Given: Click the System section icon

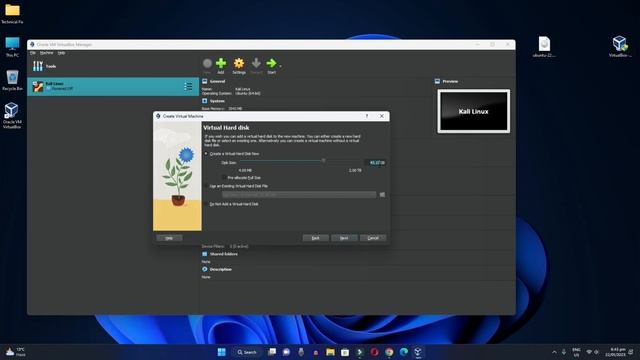Looking at the screenshot, I should (x=204, y=101).
